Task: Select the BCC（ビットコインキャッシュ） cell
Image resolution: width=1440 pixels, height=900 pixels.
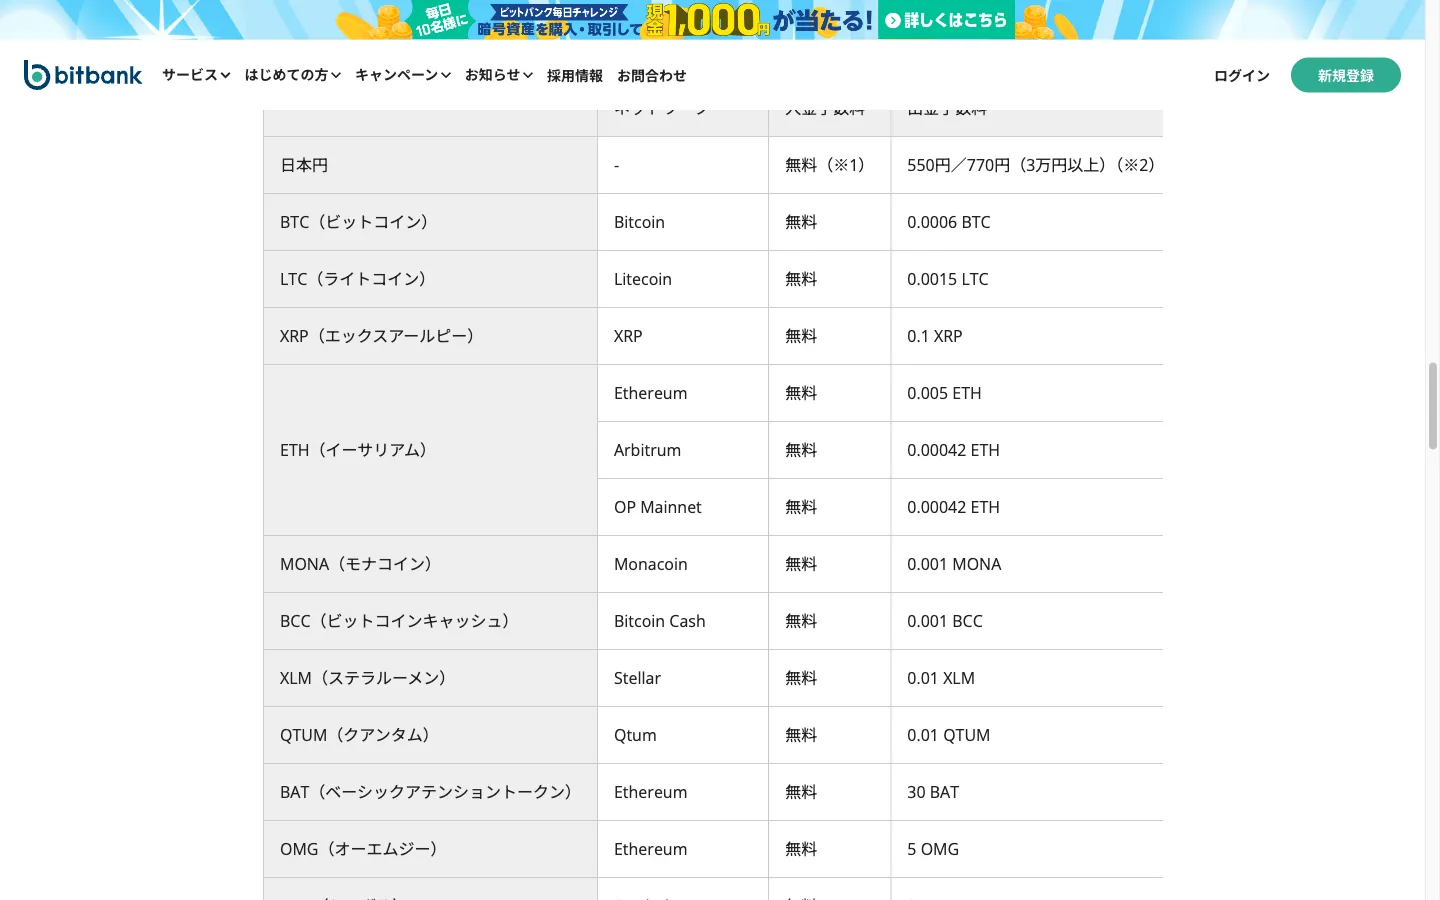Action: [431, 621]
